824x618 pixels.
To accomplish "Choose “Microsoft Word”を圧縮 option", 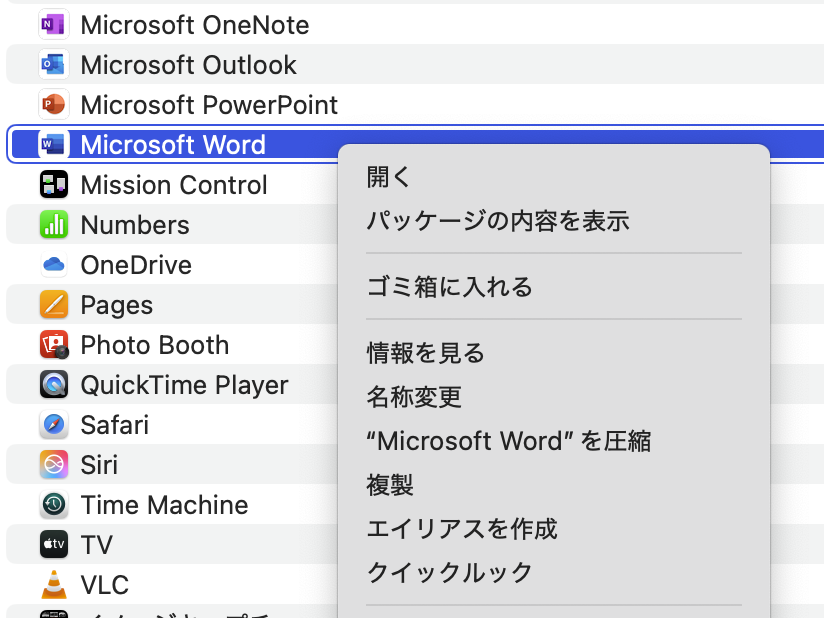I will (x=508, y=441).
